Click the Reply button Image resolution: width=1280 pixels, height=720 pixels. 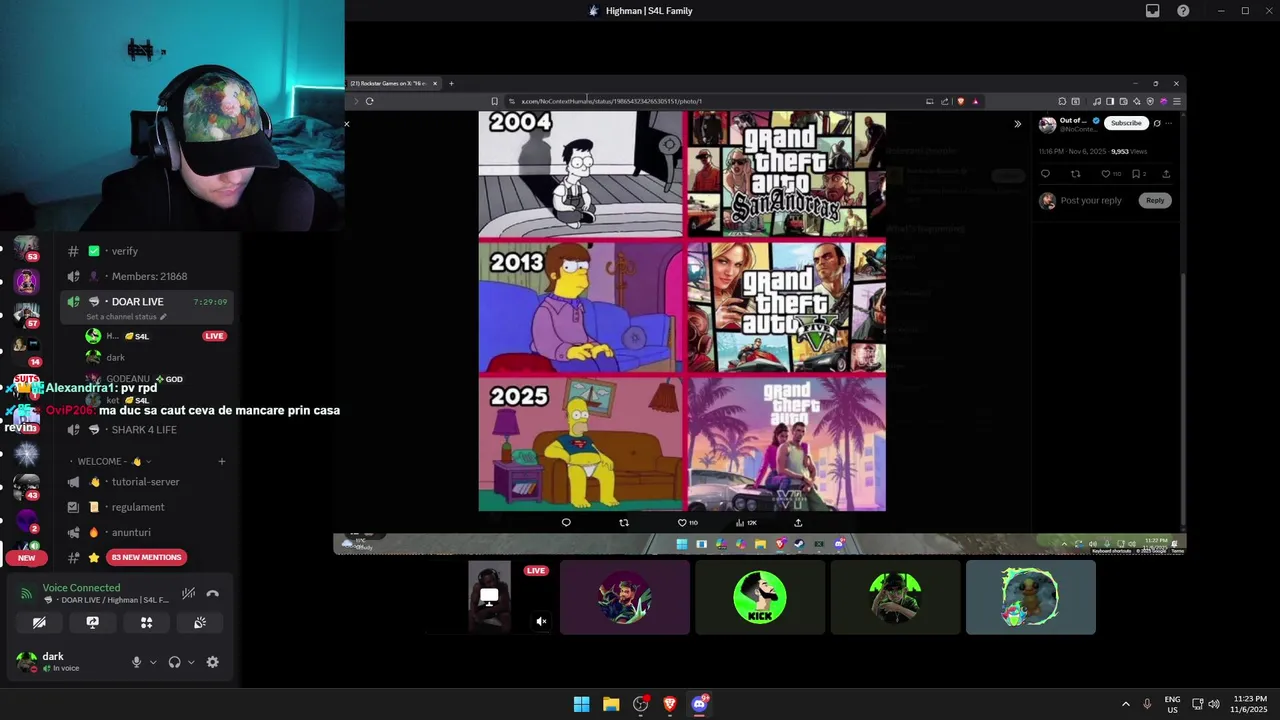point(1155,200)
